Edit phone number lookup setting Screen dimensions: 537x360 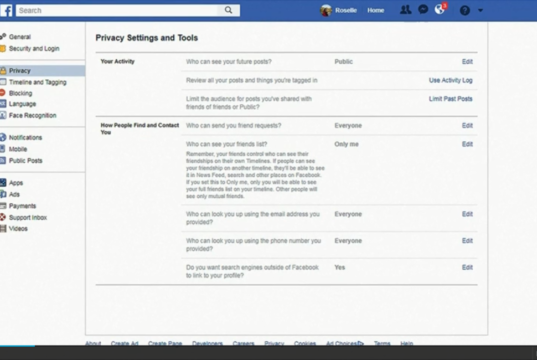pos(467,241)
